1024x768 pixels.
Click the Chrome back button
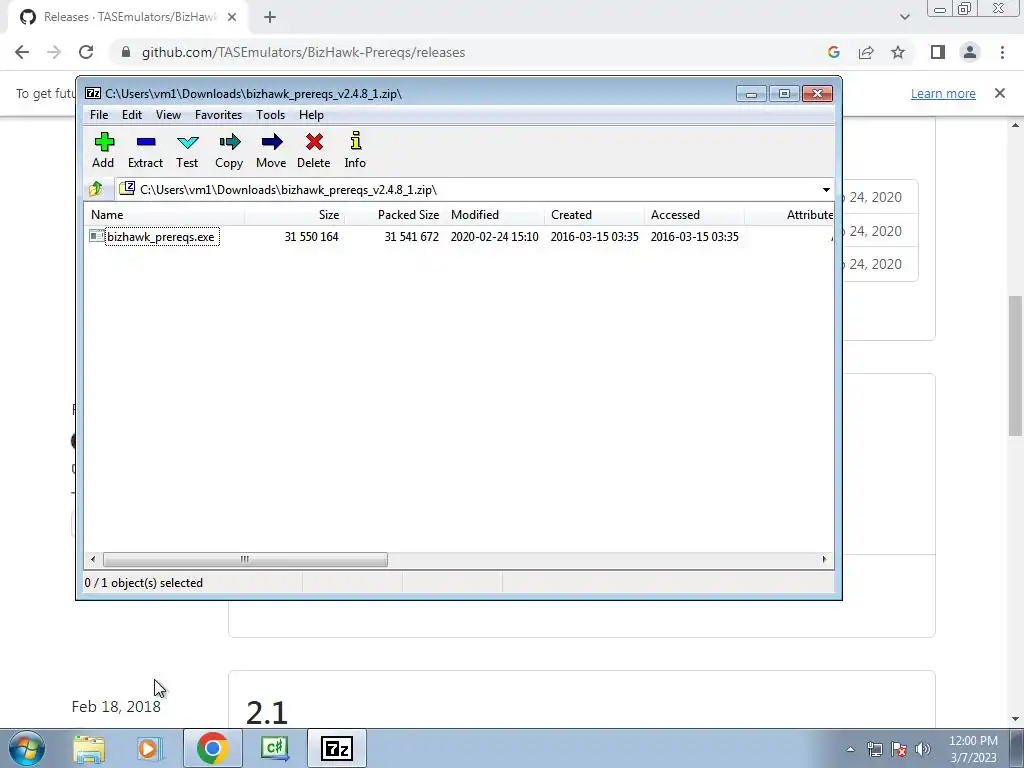coord(22,52)
